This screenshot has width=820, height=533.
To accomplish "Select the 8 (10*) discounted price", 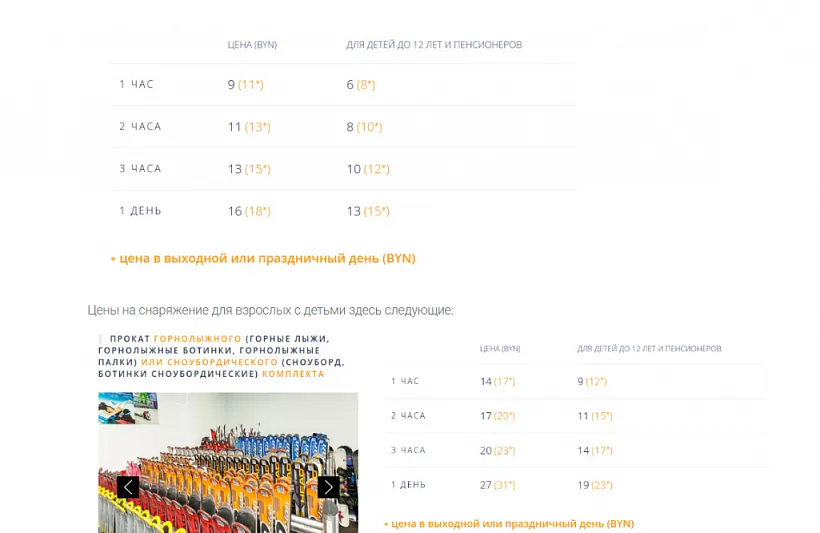I will pos(364,127).
